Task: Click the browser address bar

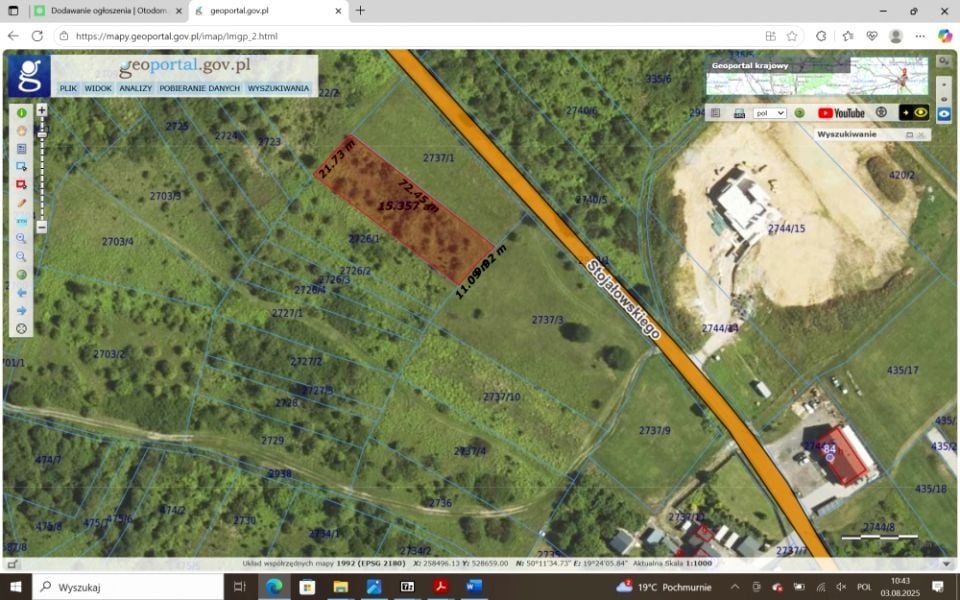Action: point(407,36)
